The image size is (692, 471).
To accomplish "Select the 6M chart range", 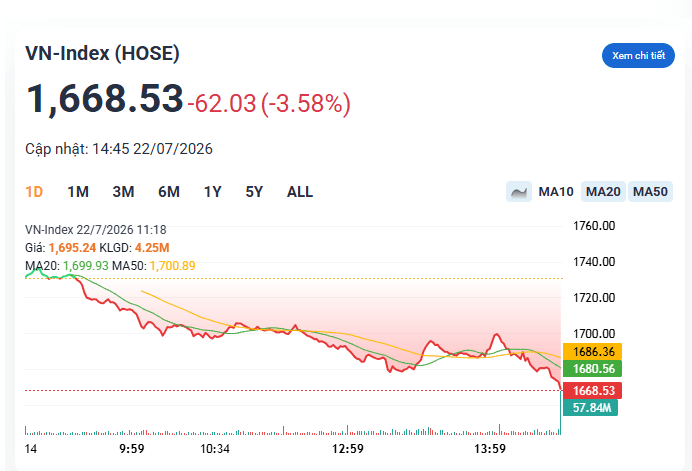I will pyautogui.click(x=169, y=192).
